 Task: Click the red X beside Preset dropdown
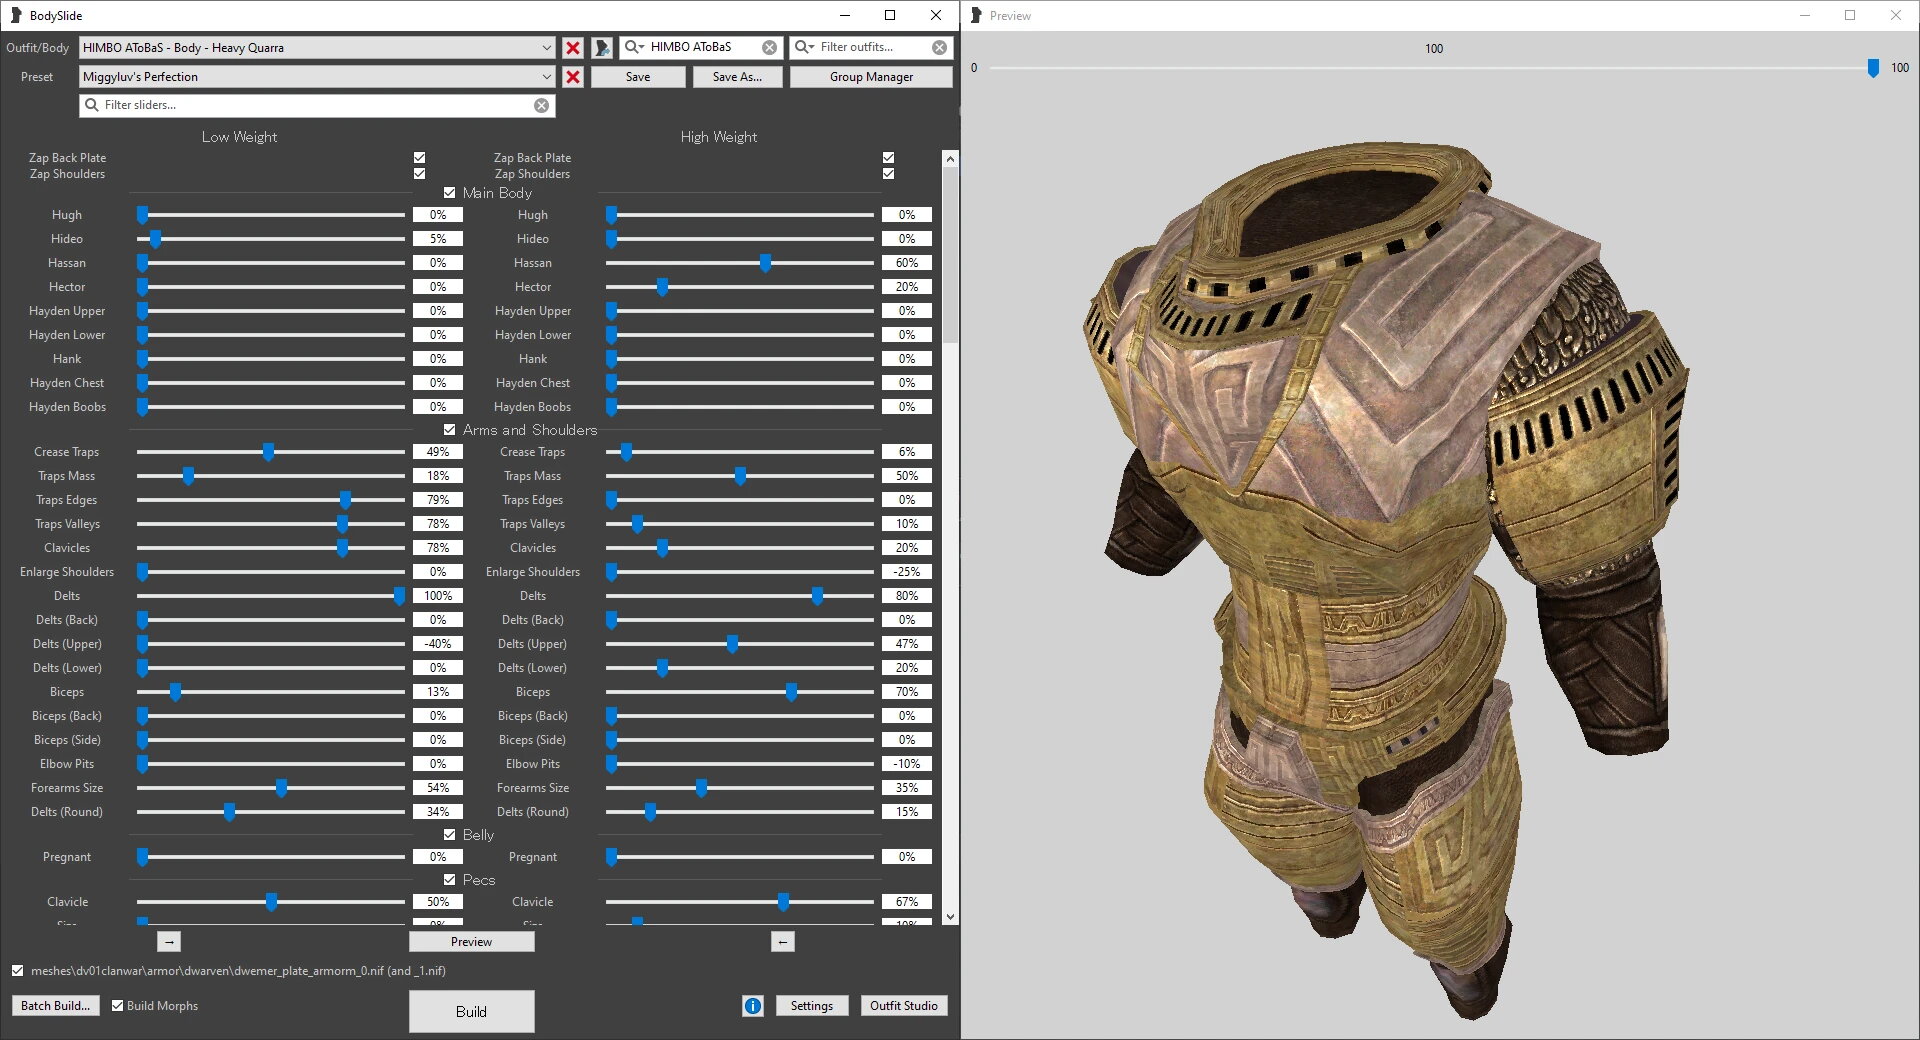[573, 77]
